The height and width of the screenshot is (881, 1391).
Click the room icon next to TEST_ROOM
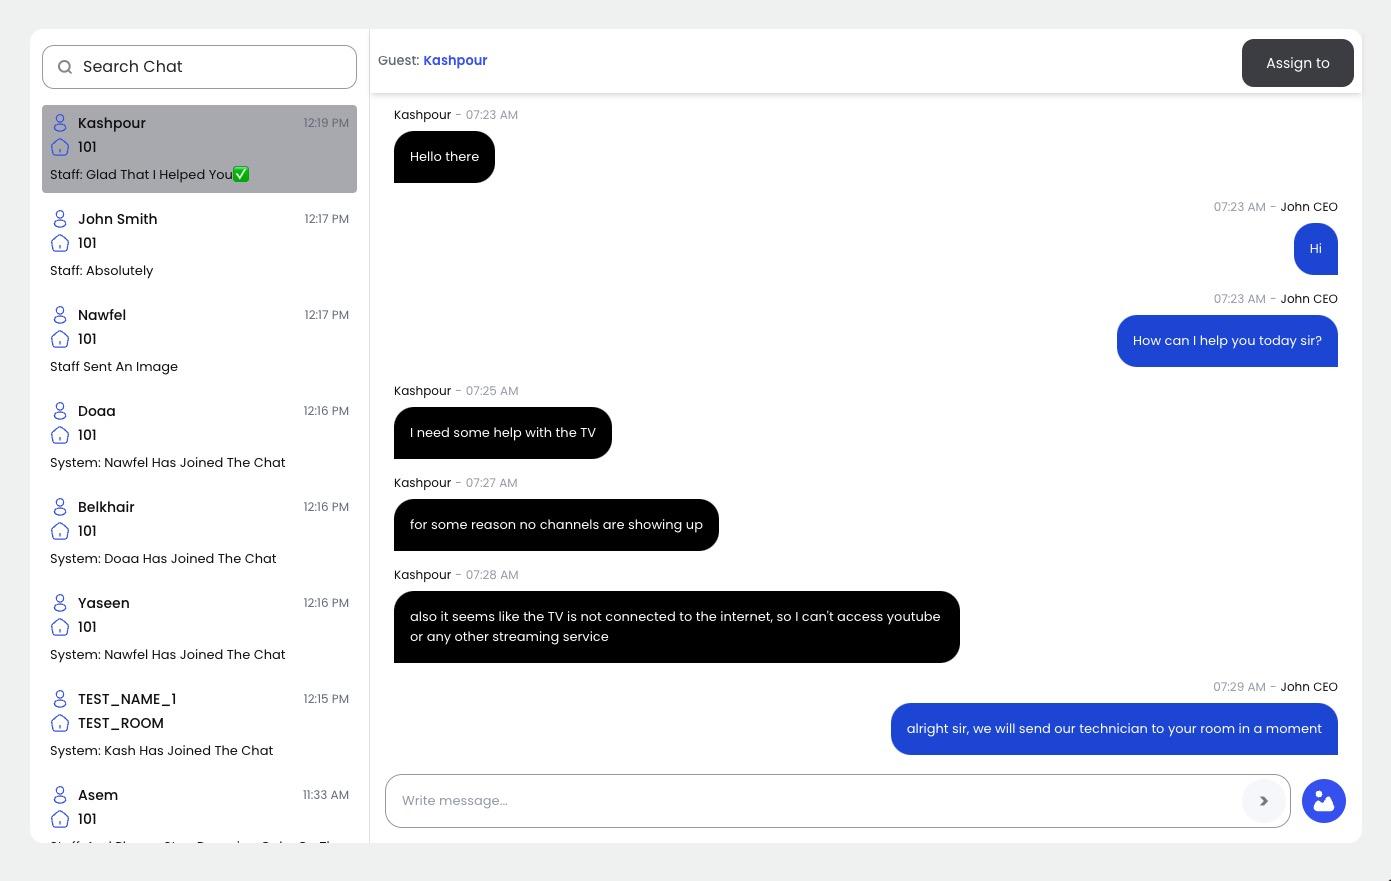coord(60,723)
